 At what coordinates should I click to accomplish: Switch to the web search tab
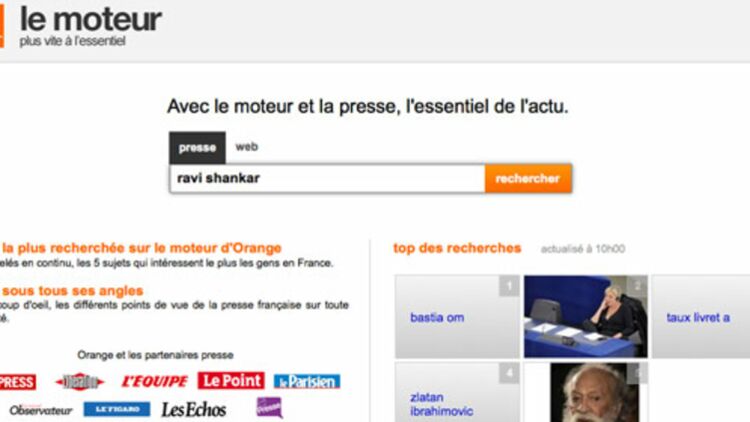pyautogui.click(x=246, y=147)
